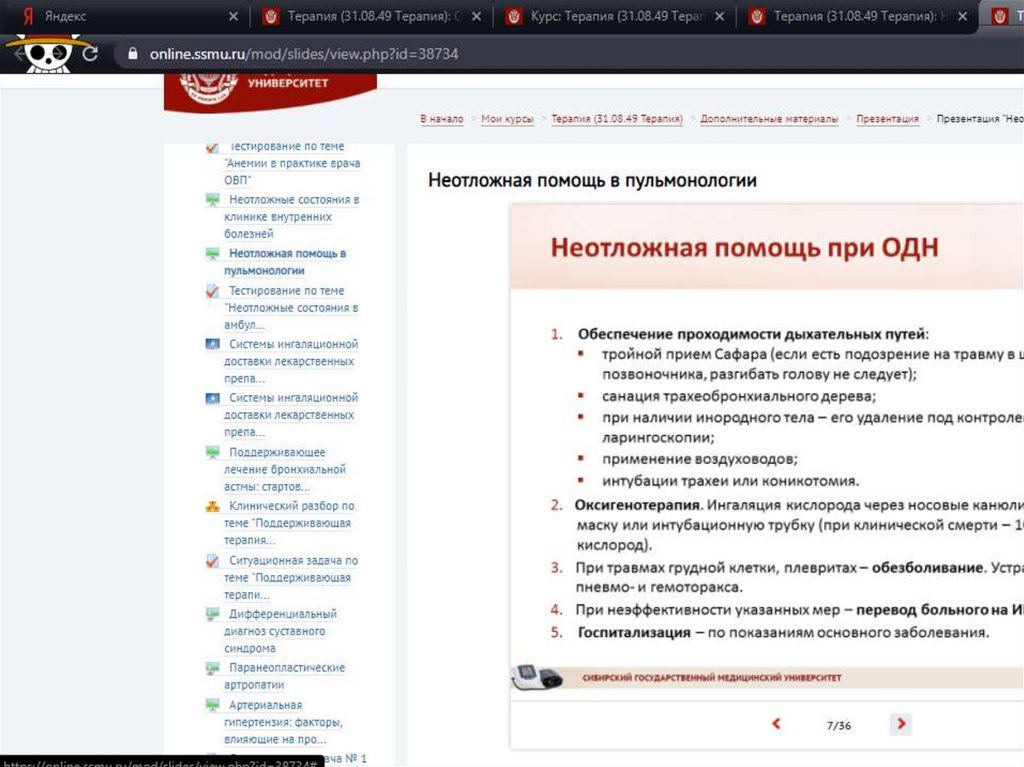
Task: Open the Презентация breadcrumb link
Action: (x=887, y=119)
